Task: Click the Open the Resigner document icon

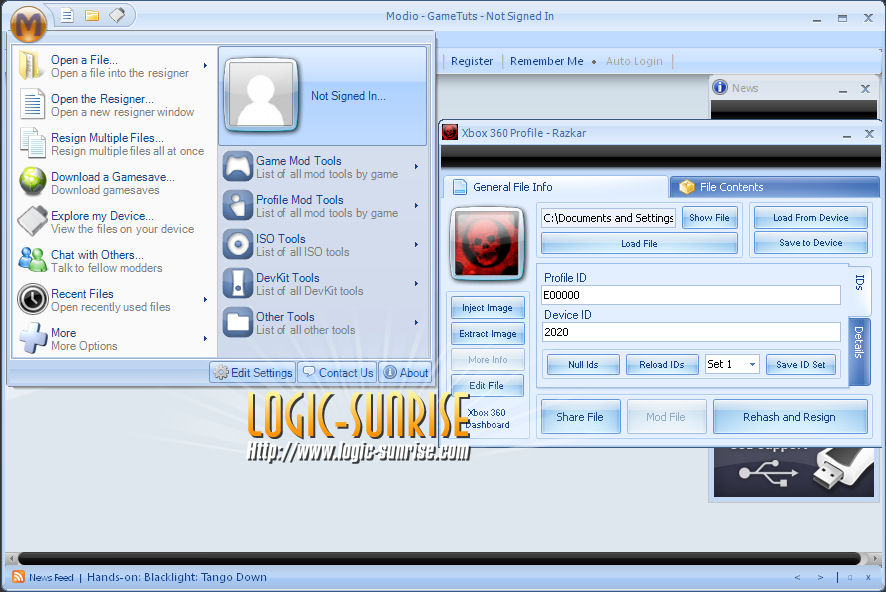Action: (x=32, y=105)
